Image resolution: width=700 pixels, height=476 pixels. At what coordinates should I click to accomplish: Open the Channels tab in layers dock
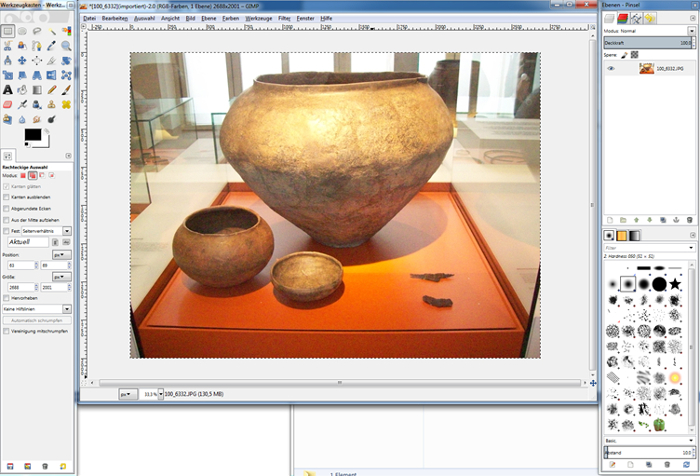[x=623, y=17]
